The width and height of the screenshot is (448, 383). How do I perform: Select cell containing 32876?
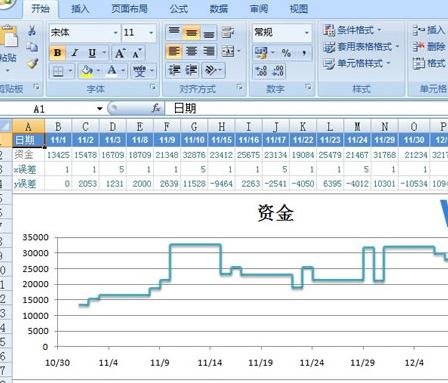pyautogui.click(x=194, y=155)
